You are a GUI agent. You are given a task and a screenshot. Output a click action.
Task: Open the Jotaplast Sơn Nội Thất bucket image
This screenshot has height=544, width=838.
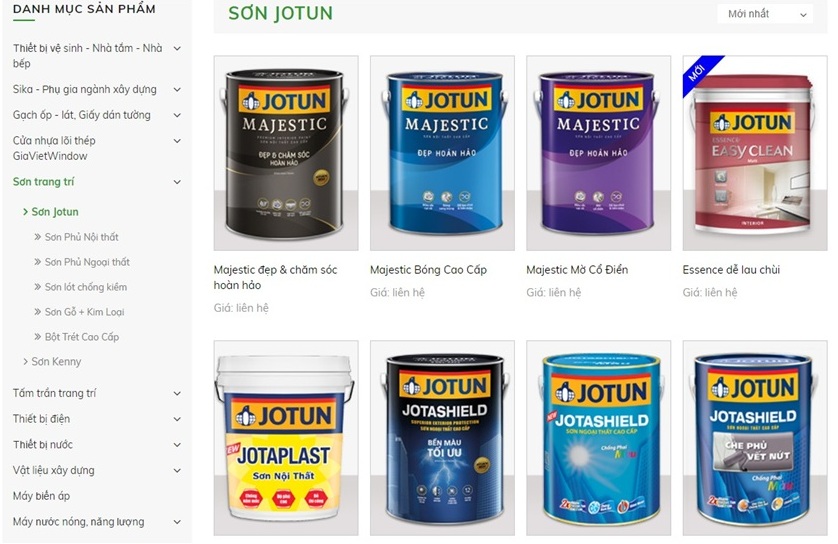coord(286,438)
